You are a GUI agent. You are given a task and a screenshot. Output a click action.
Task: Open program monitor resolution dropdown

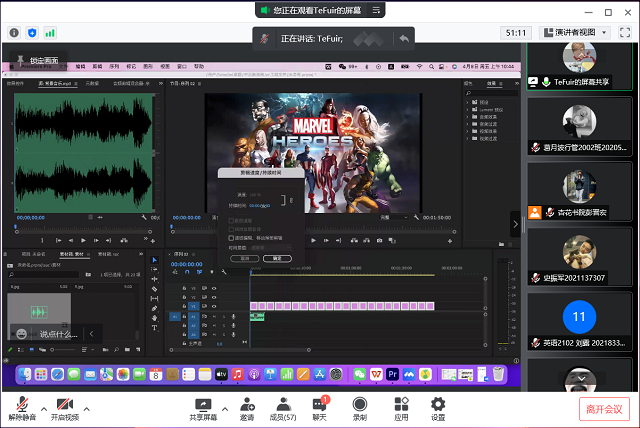(393, 217)
